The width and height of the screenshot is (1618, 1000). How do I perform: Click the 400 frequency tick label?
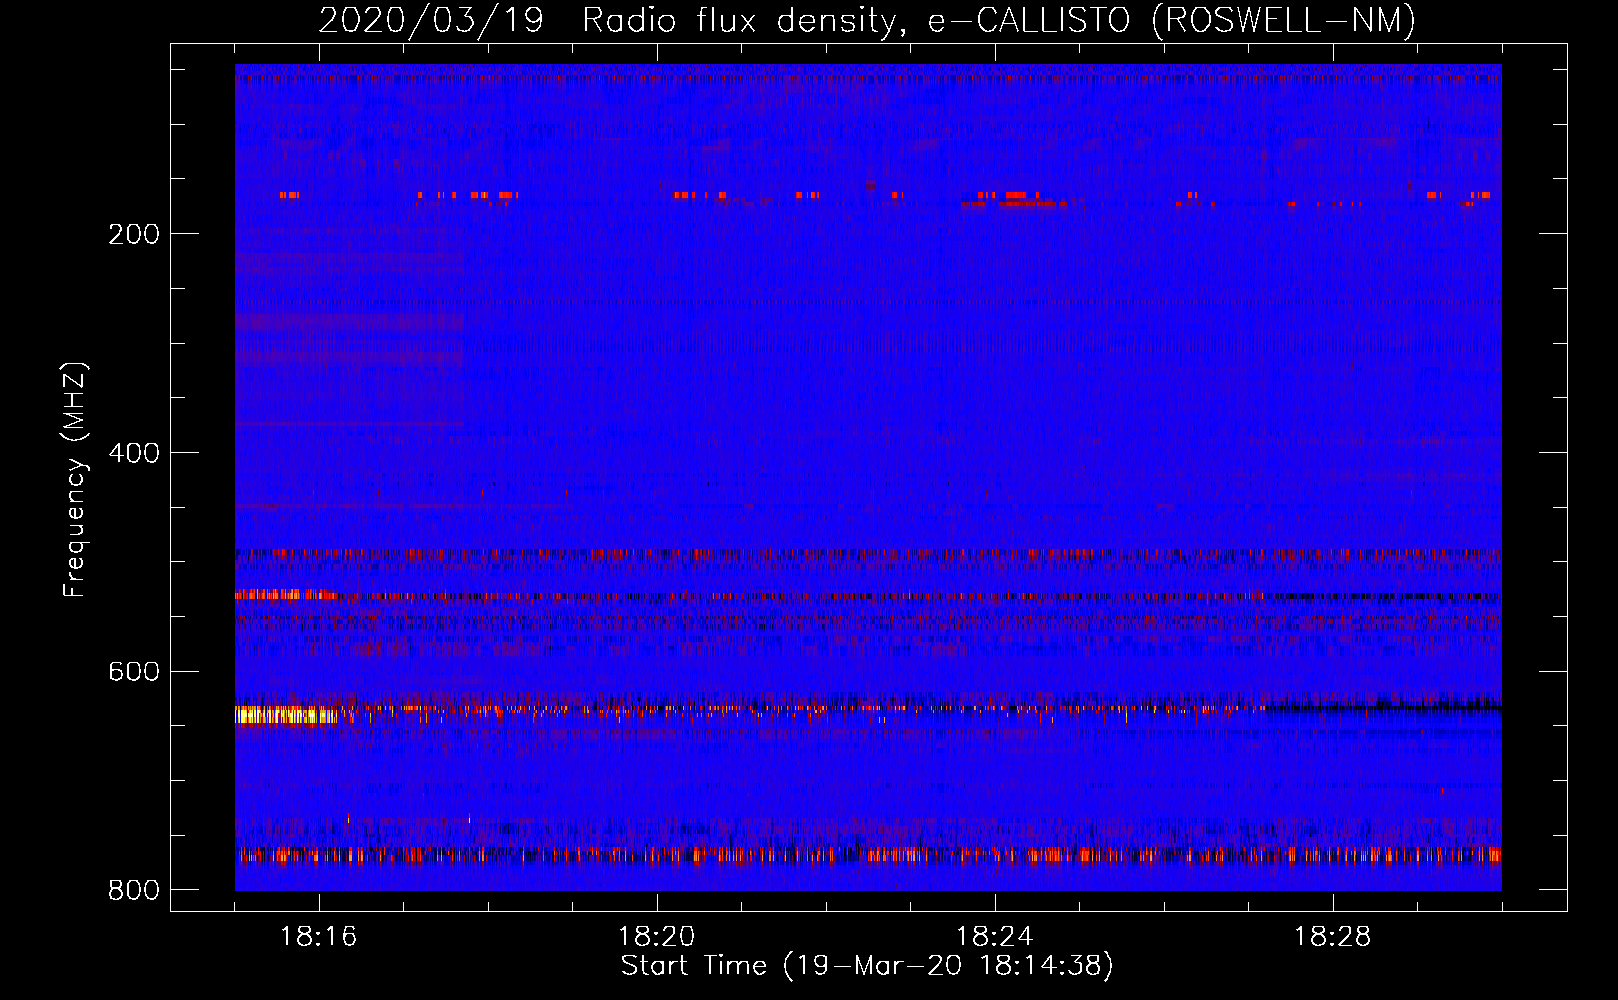point(134,453)
